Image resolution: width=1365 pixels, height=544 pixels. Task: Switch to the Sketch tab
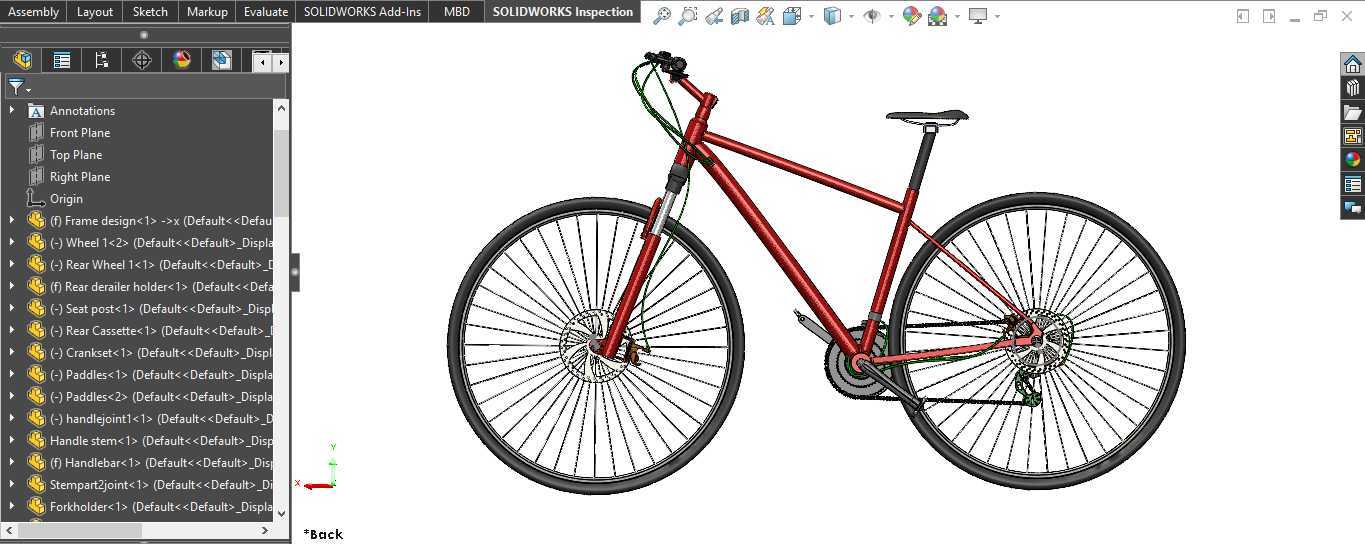tap(150, 12)
